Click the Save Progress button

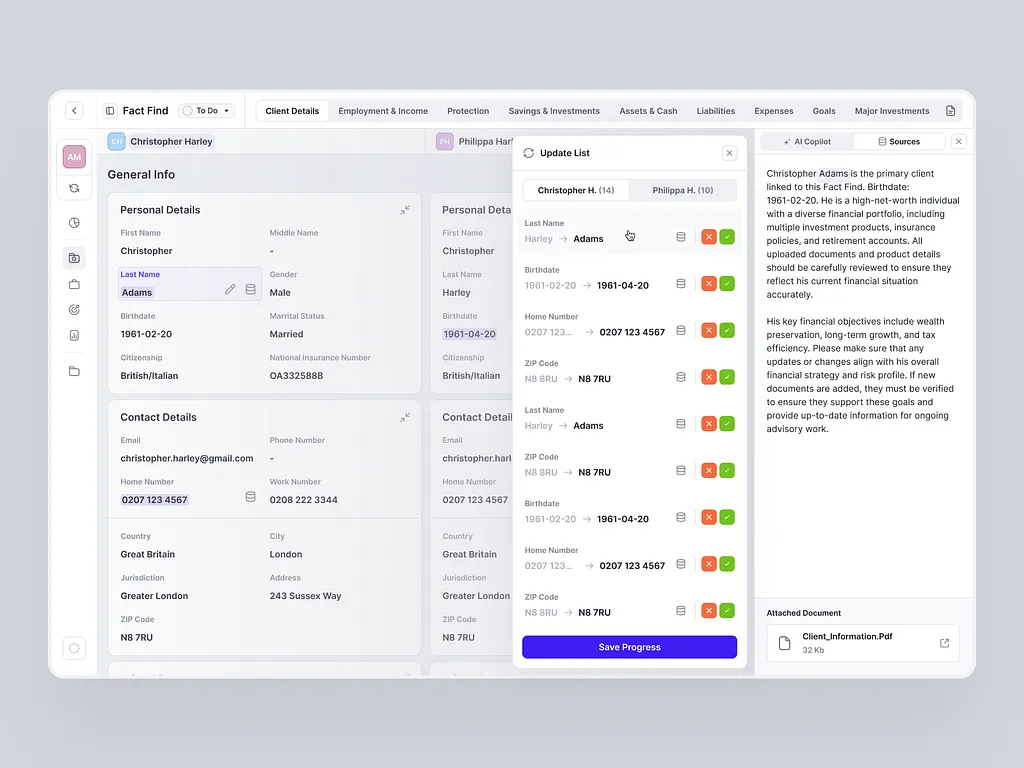point(630,647)
